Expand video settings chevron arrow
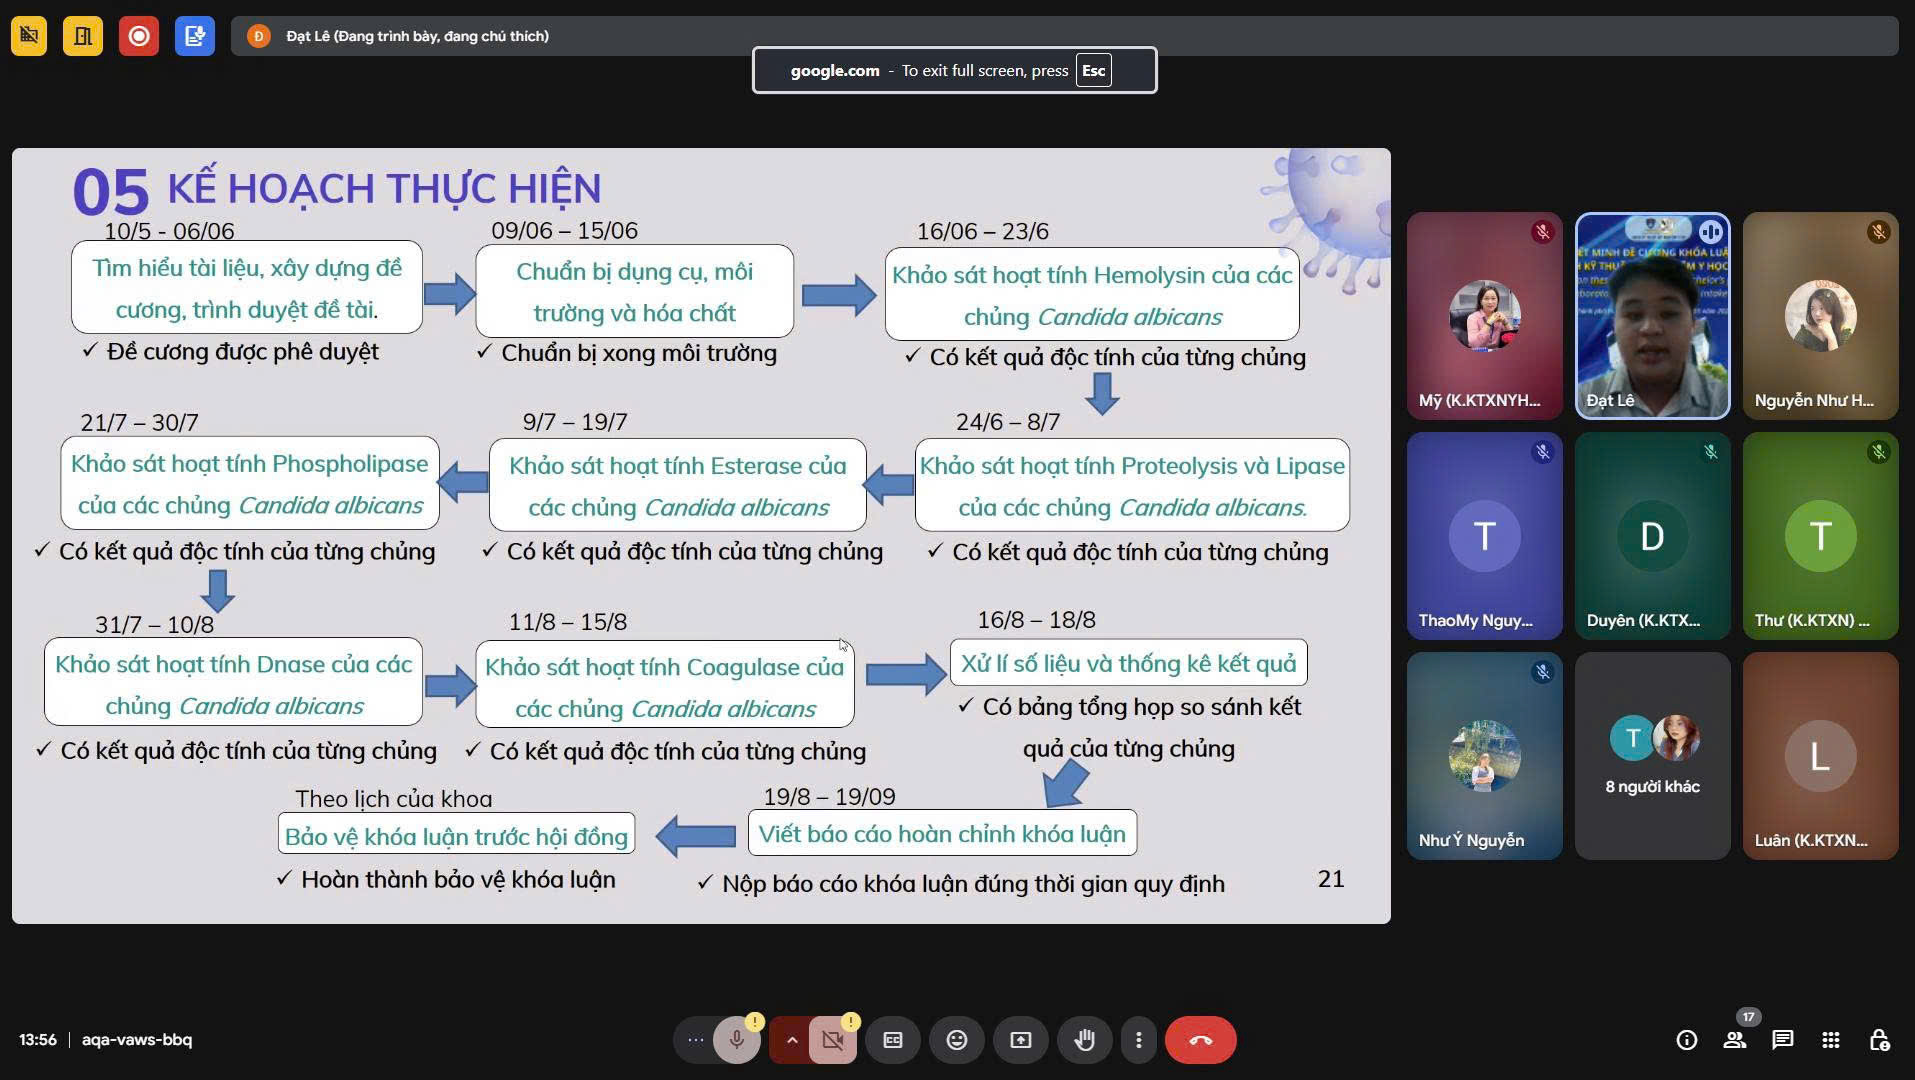 792,1040
